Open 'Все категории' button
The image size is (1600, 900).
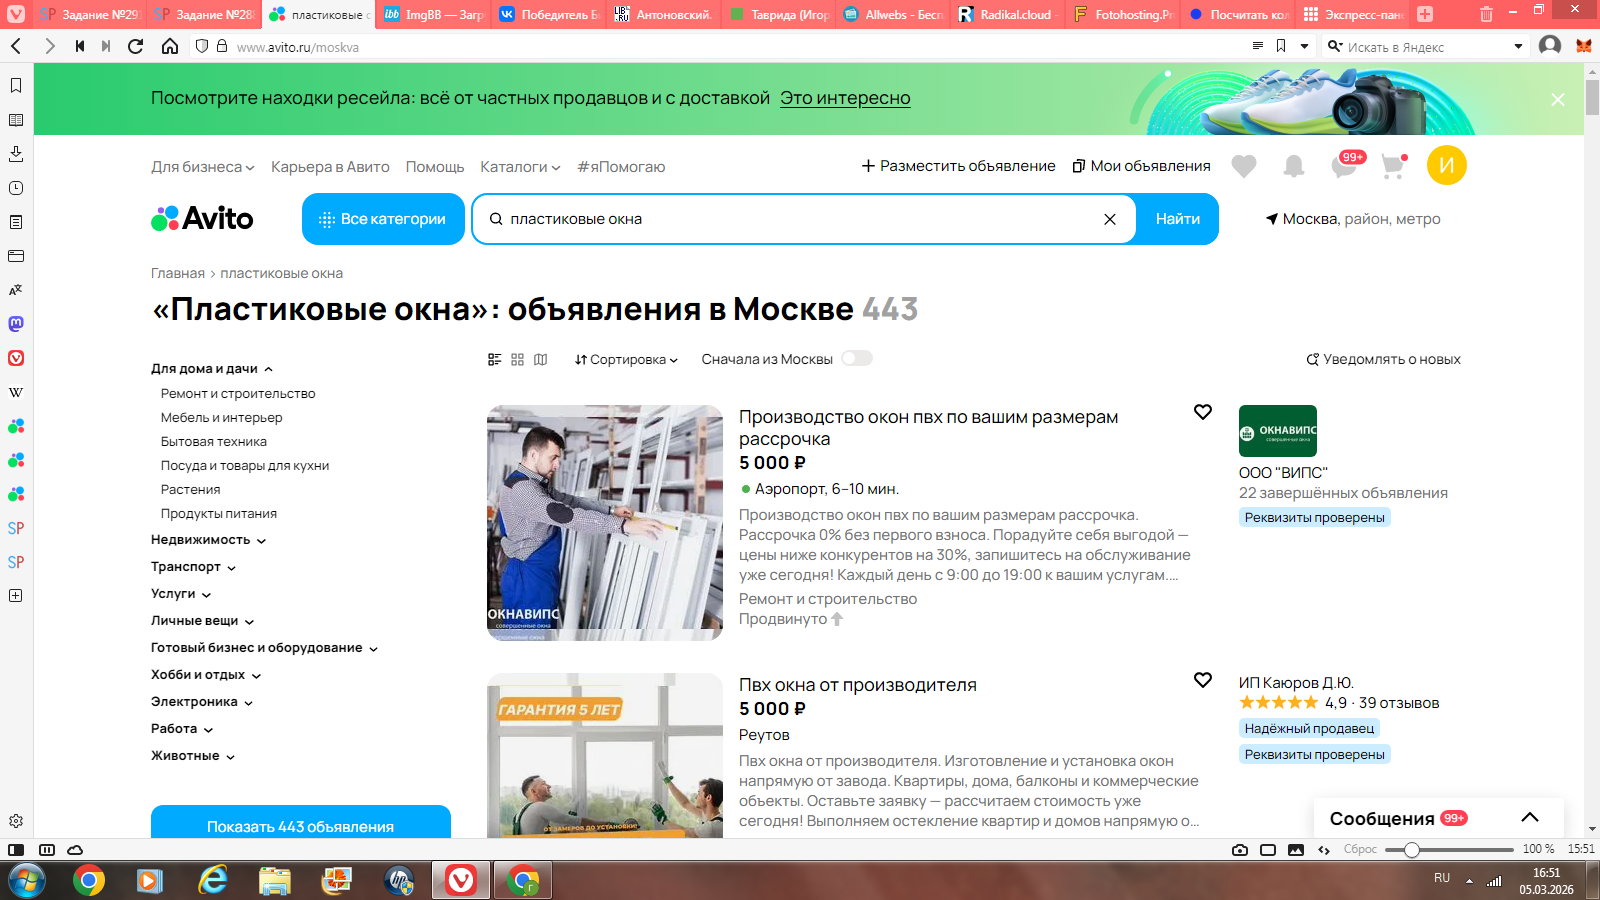(383, 219)
